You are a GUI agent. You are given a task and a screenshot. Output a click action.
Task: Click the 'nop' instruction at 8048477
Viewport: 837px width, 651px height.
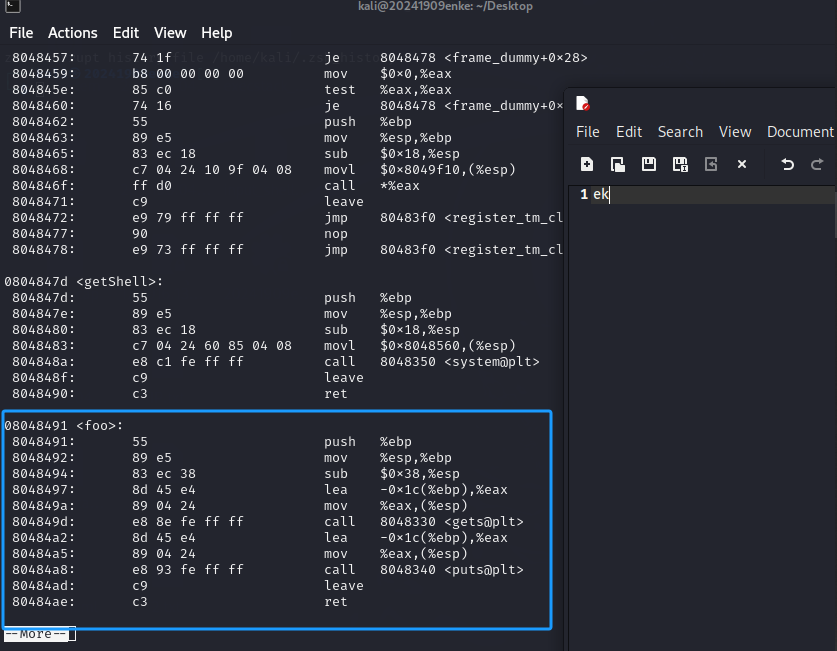pos(335,234)
